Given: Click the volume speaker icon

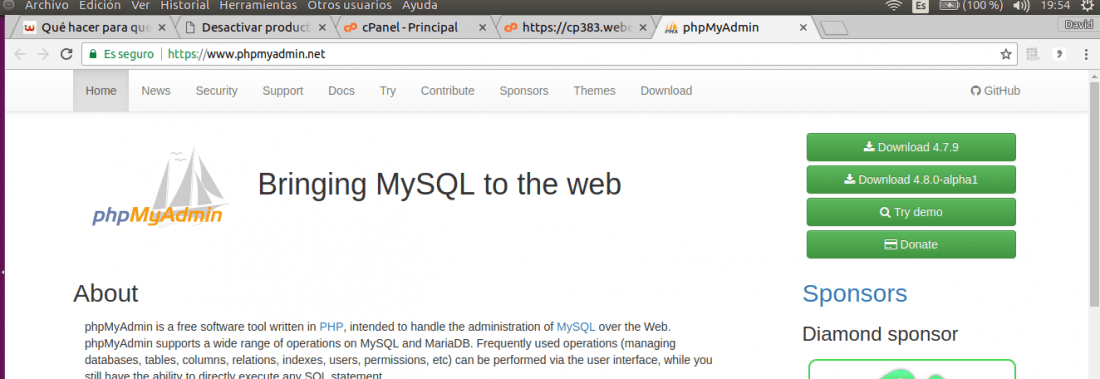Looking at the screenshot, I should pyautogui.click(x=1021, y=6).
